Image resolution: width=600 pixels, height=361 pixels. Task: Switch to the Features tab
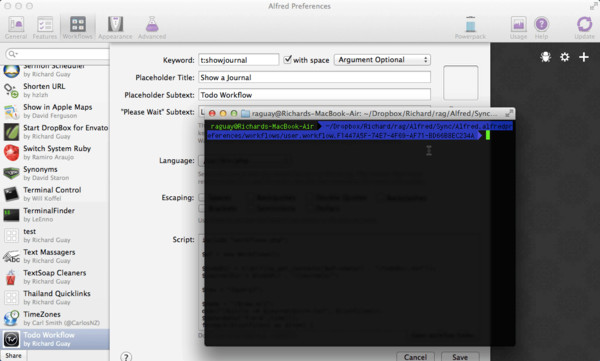(x=45, y=28)
